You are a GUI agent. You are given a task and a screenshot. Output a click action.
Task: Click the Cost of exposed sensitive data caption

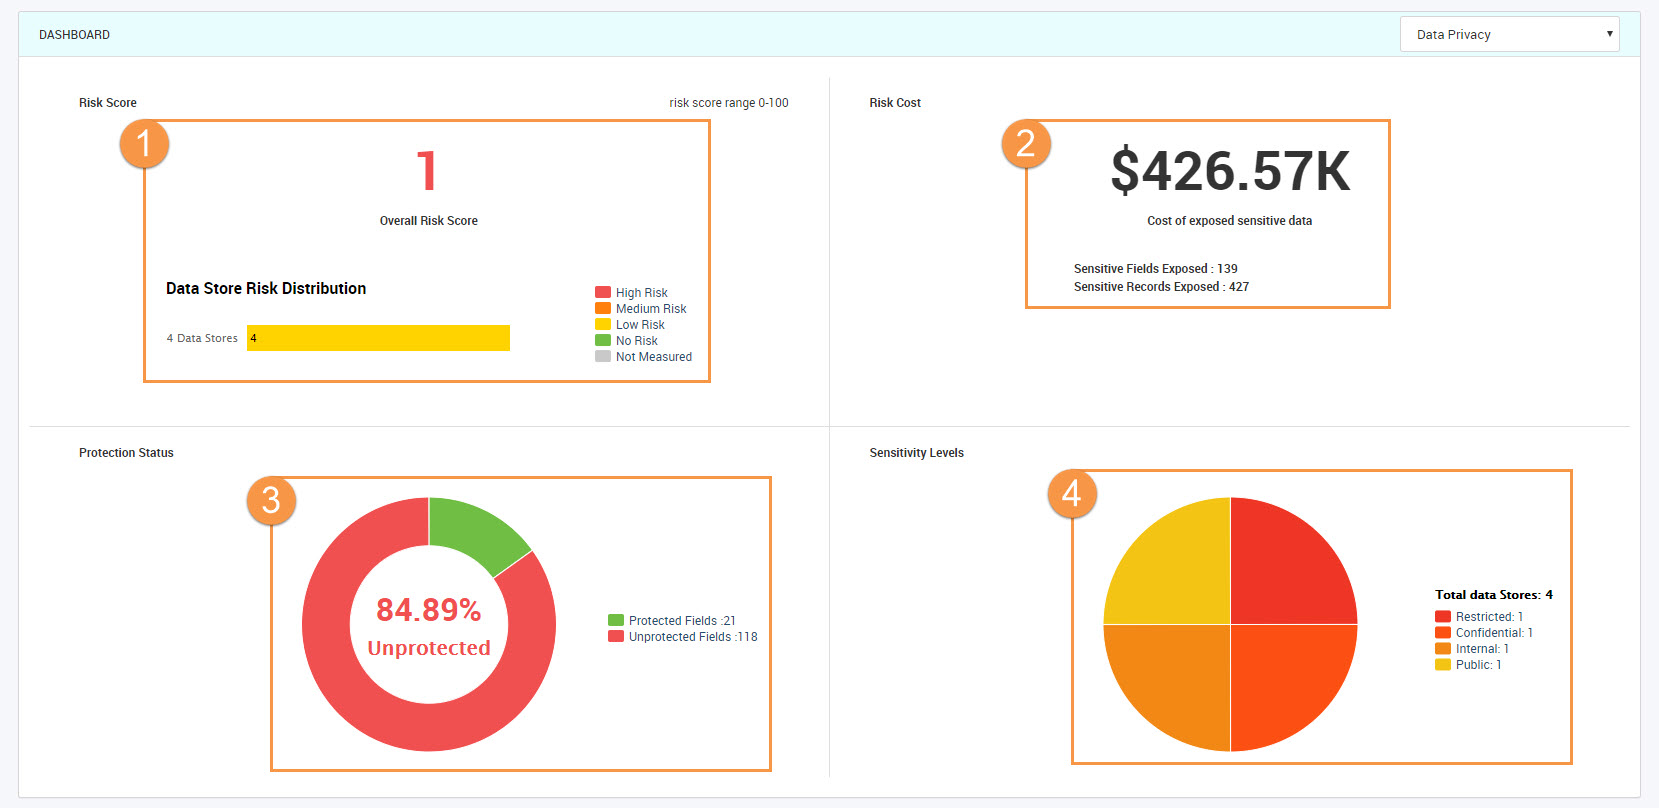point(1229,221)
